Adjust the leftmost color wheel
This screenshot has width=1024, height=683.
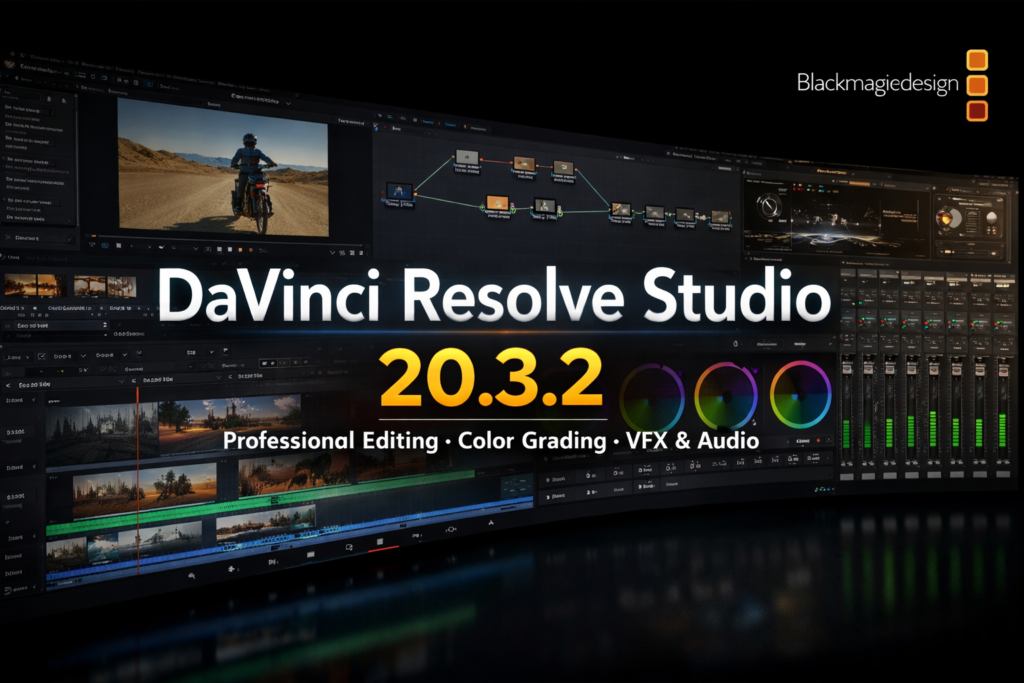click(x=652, y=397)
